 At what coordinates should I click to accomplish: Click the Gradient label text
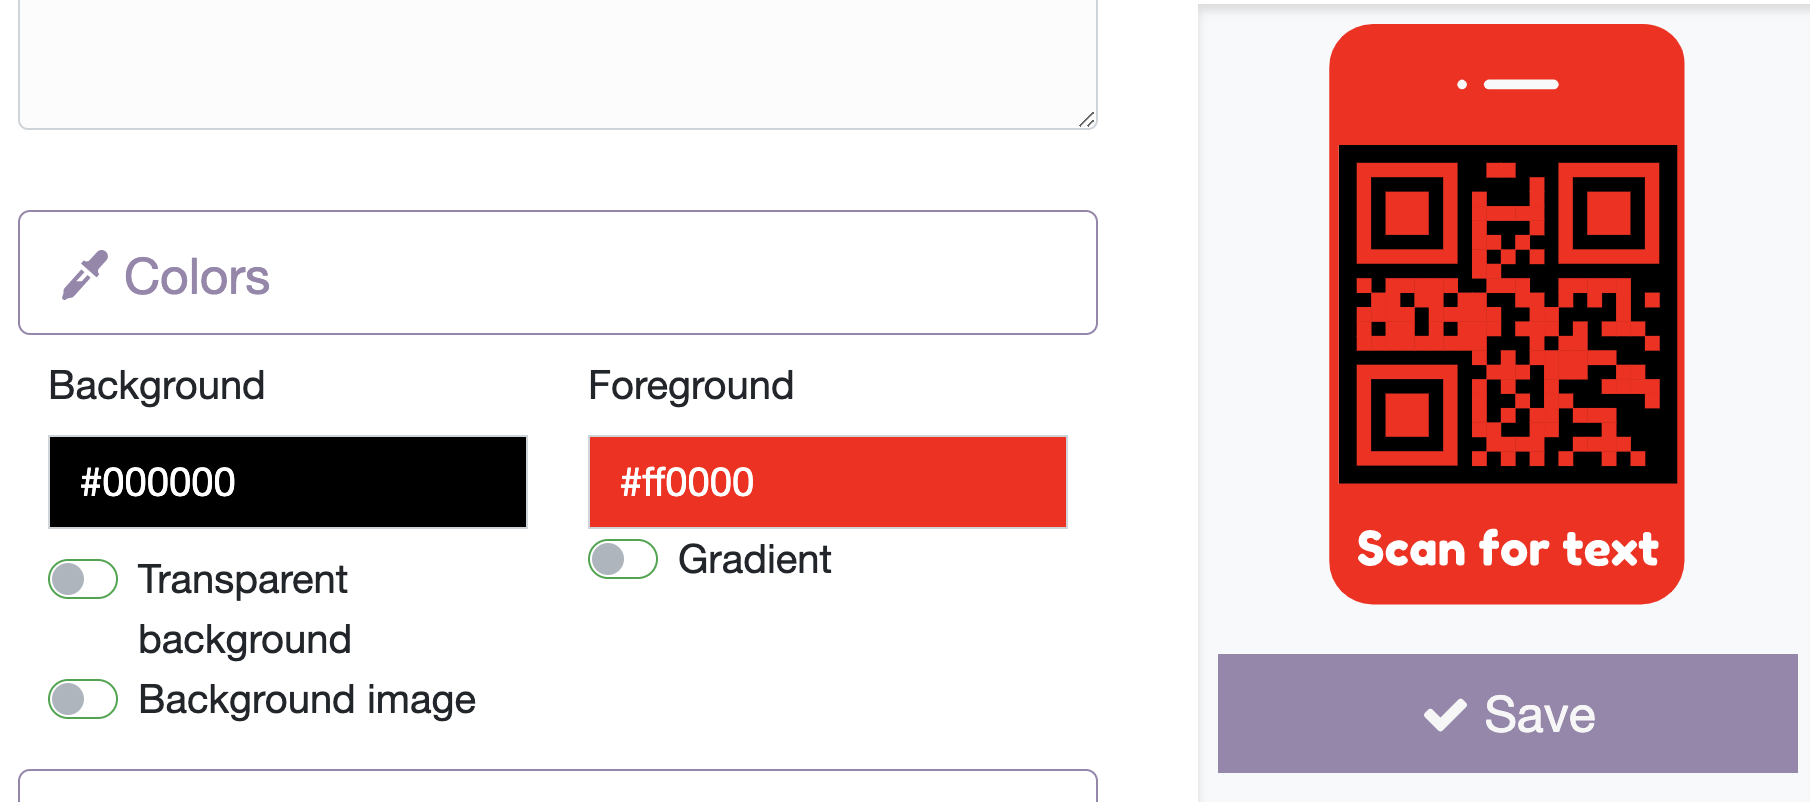755,559
